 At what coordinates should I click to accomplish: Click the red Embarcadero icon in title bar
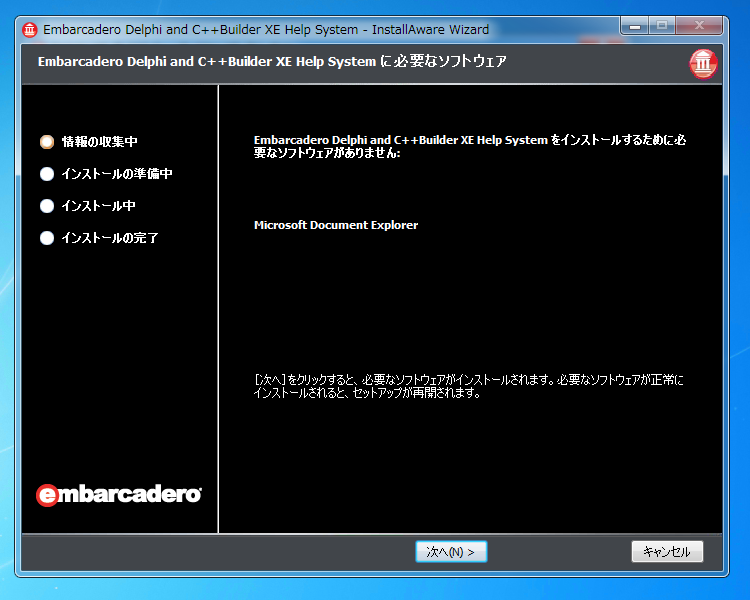[30, 30]
